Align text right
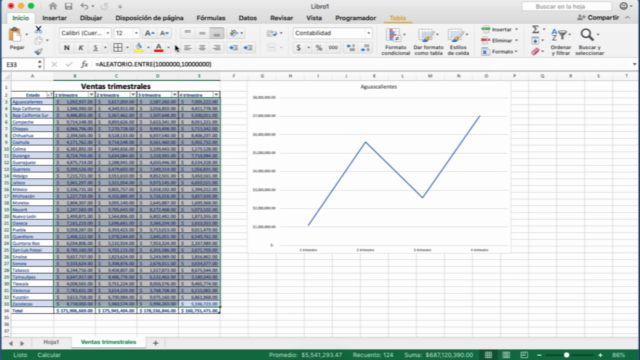This screenshot has width=640, height=360. click(217, 48)
